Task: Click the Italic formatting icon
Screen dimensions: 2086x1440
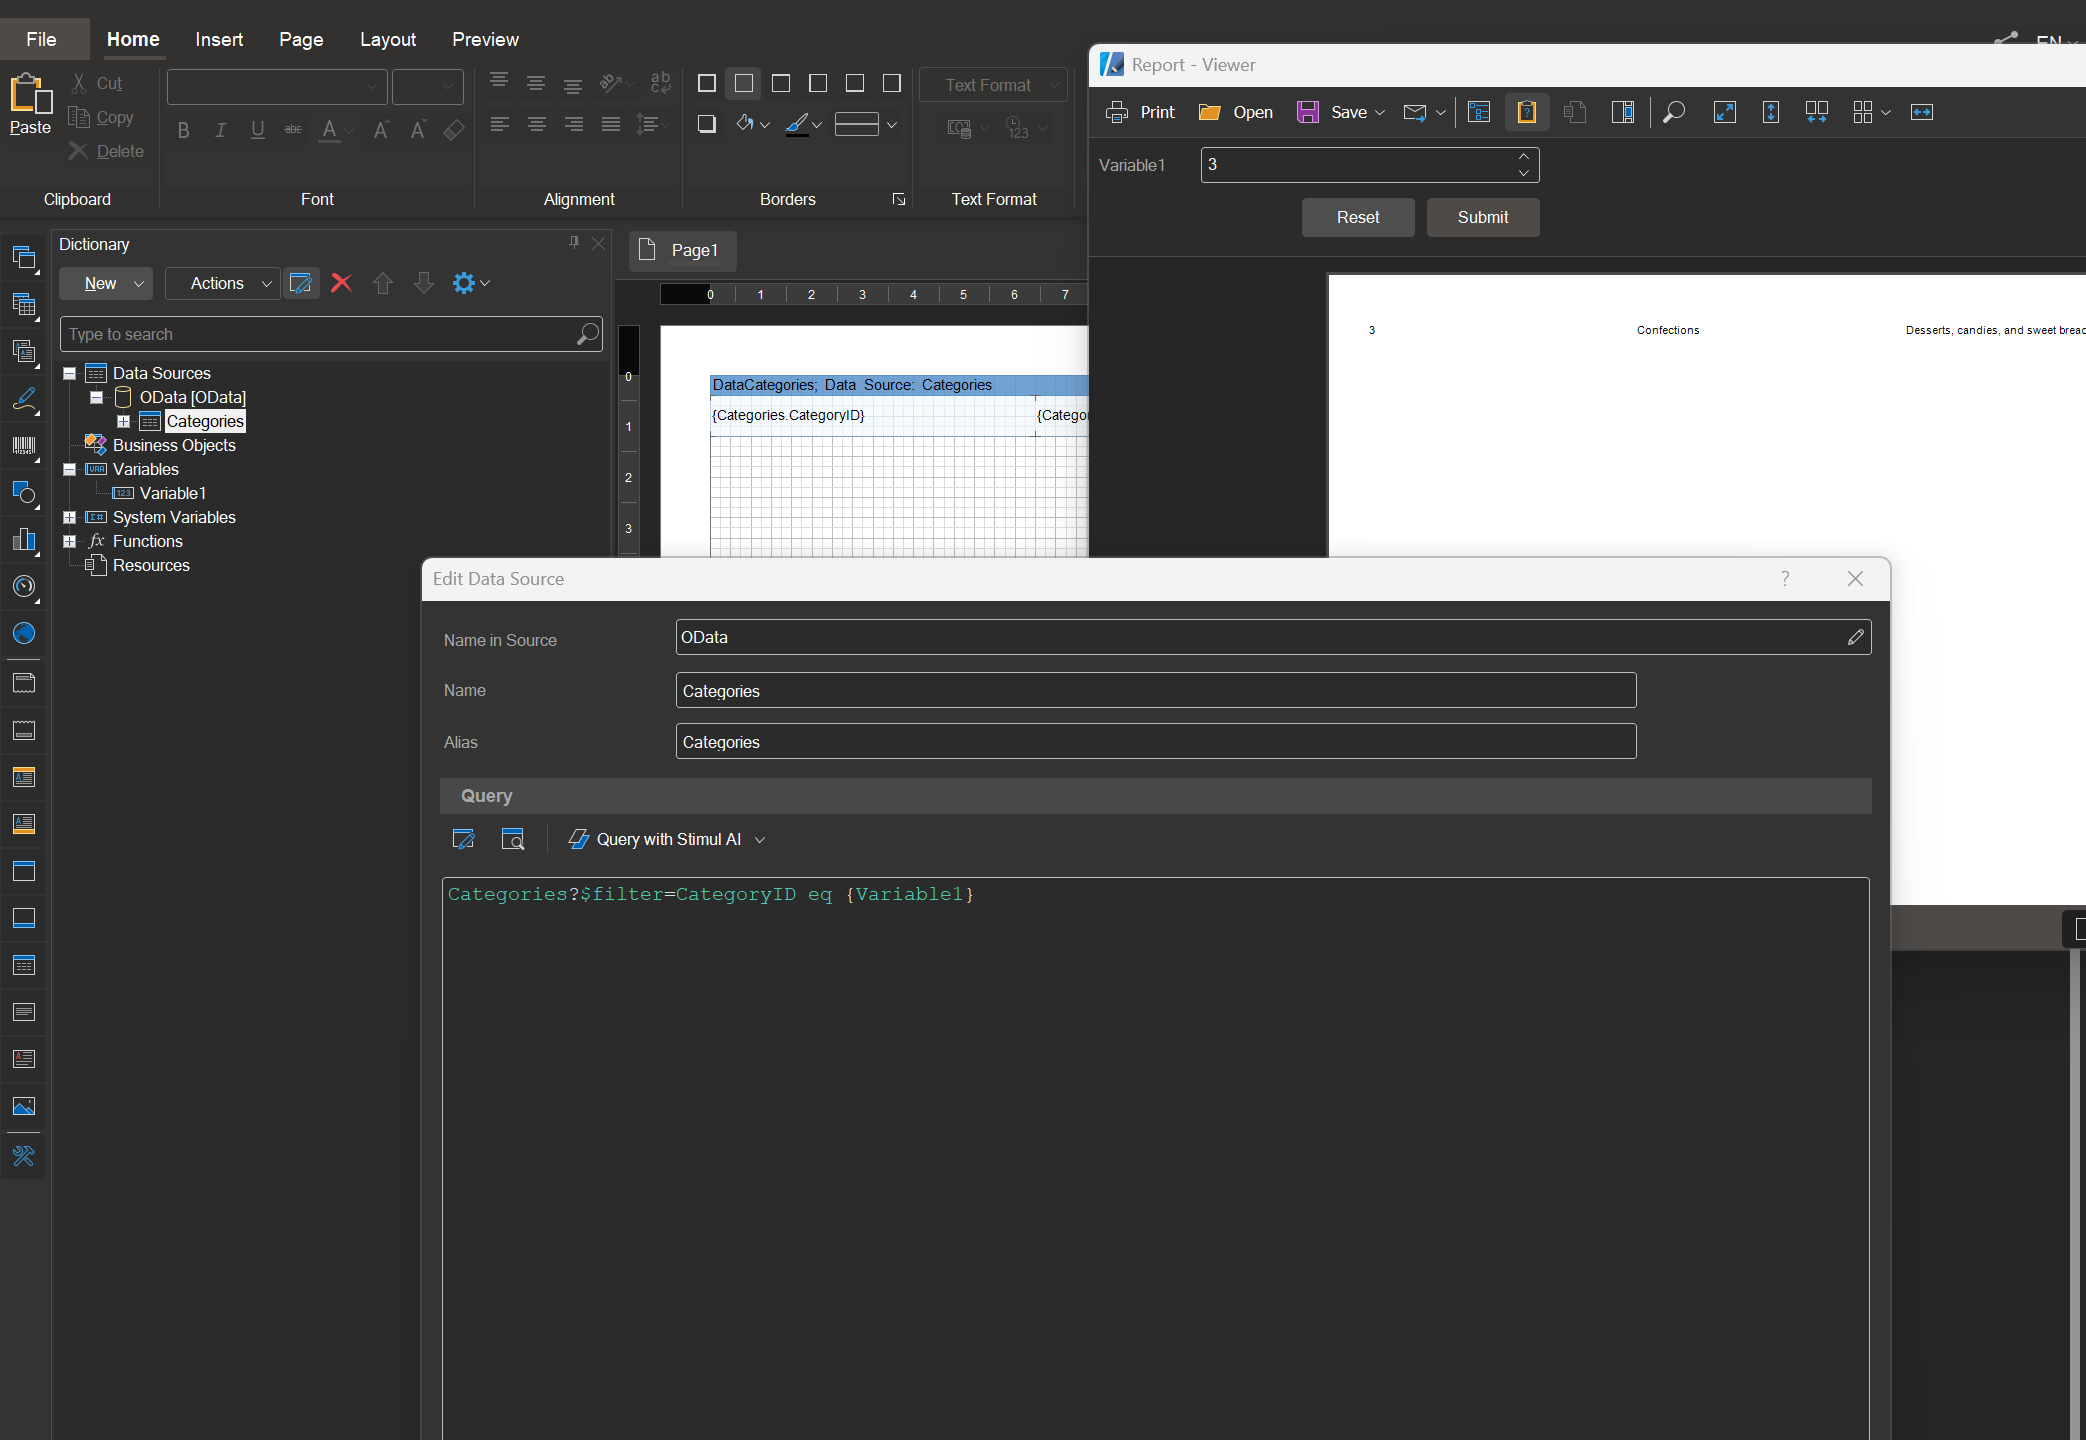Action: [220, 130]
